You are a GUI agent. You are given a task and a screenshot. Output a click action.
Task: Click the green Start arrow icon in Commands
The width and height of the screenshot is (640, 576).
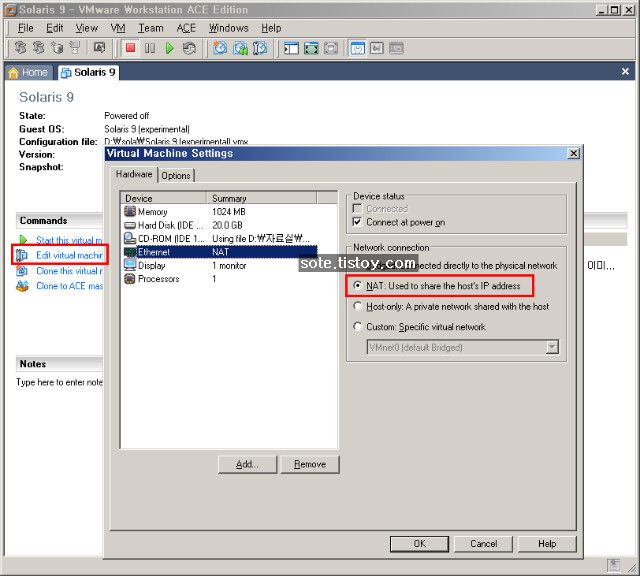[x=23, y=240]
